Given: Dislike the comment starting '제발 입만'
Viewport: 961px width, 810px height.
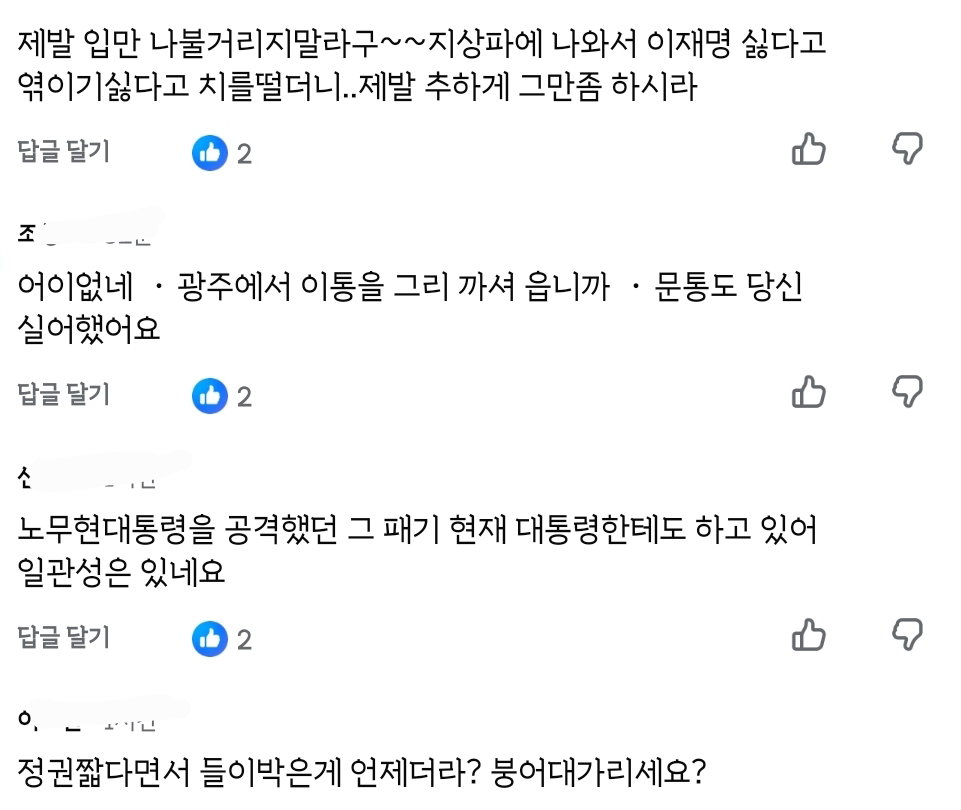Looking at the screenshot, I should 907,148.
